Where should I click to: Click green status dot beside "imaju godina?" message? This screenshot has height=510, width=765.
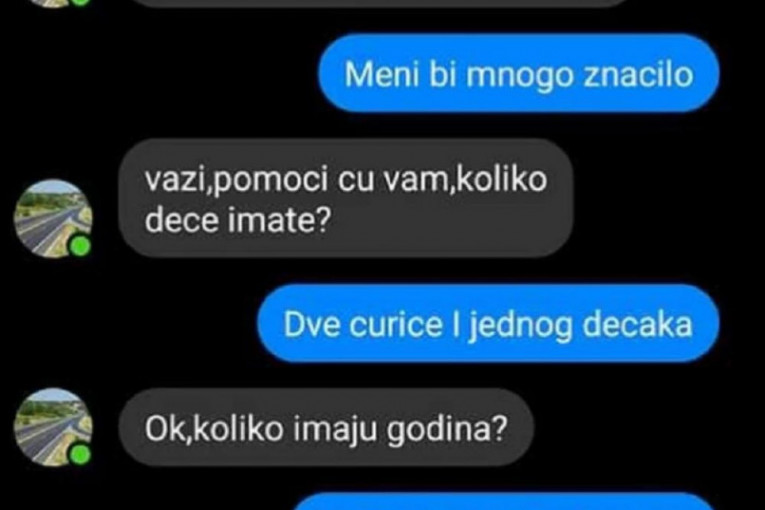(80, 455)
